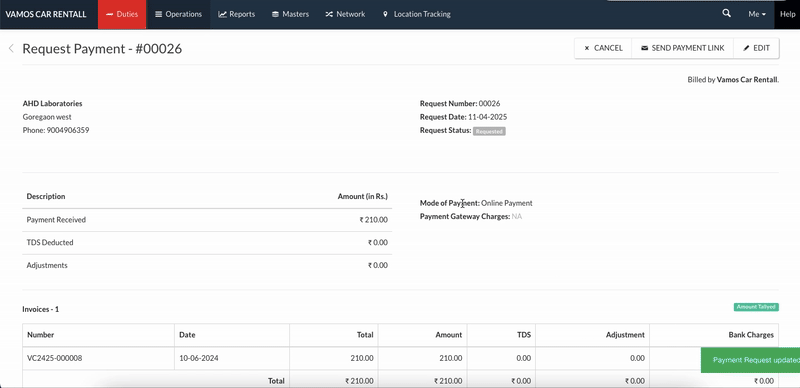The width and height of the screenshot is (800, 388).
Task: Click the Payment Received amount ₹ 210.00
Action: (373, 220)
